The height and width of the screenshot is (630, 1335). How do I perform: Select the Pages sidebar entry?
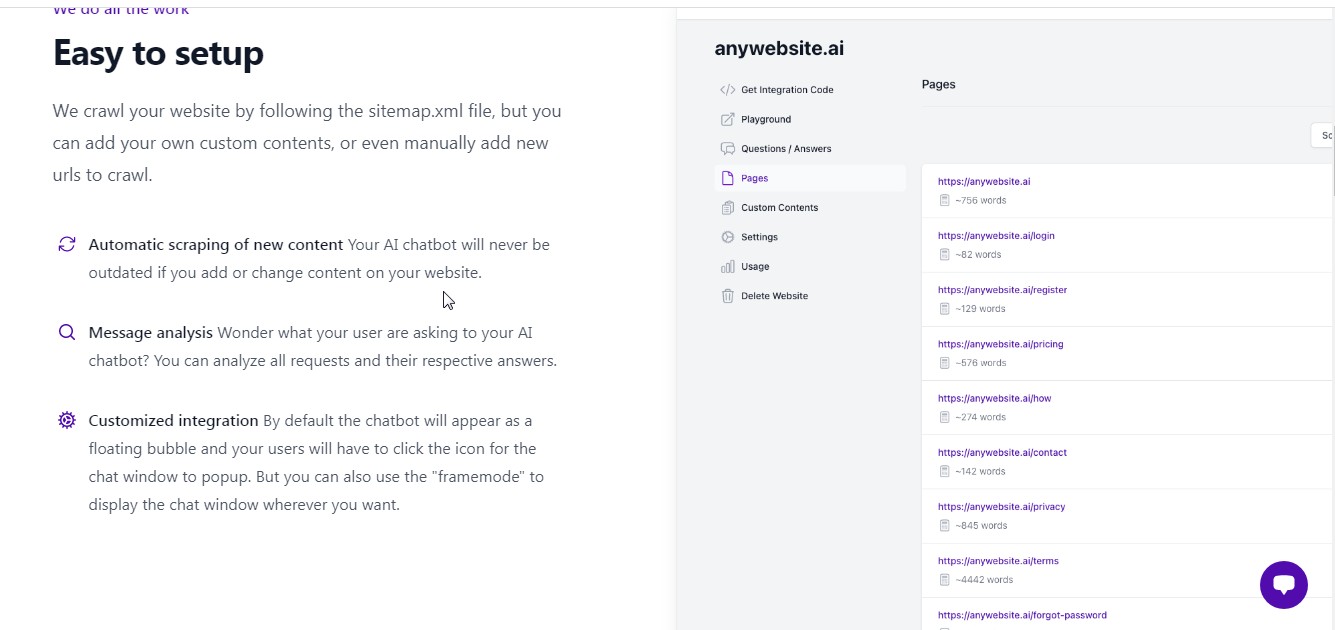pos(812,178)
